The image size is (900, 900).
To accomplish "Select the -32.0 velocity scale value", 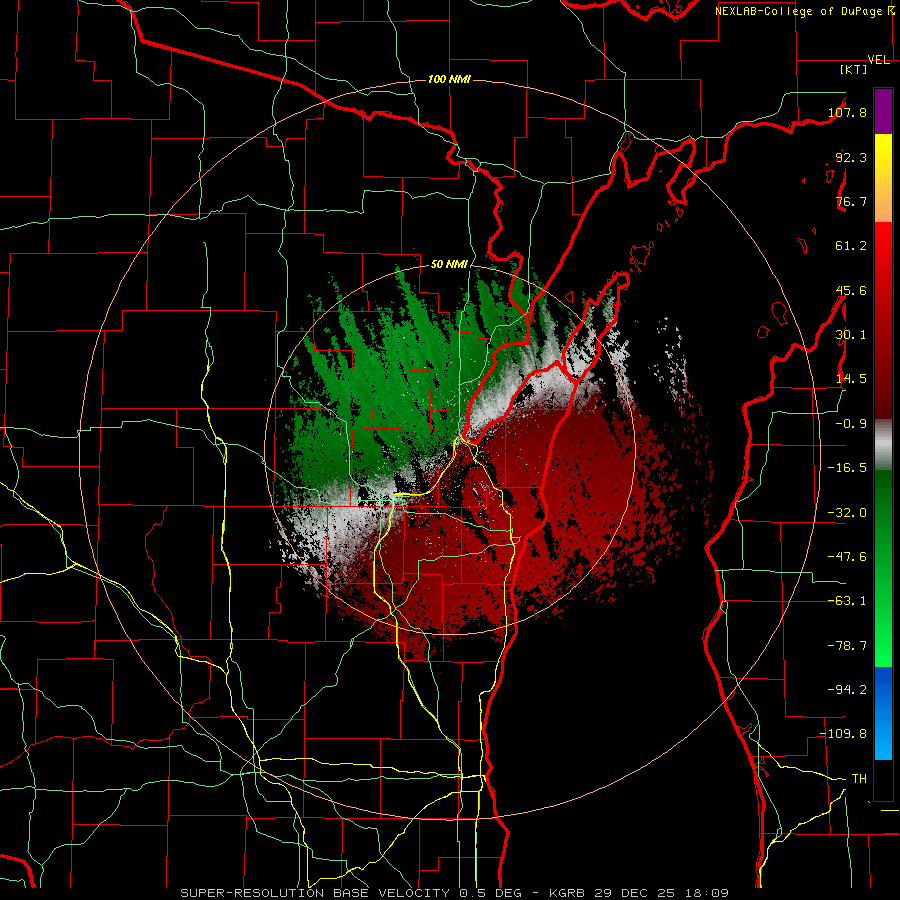I will tap(847, 513).
